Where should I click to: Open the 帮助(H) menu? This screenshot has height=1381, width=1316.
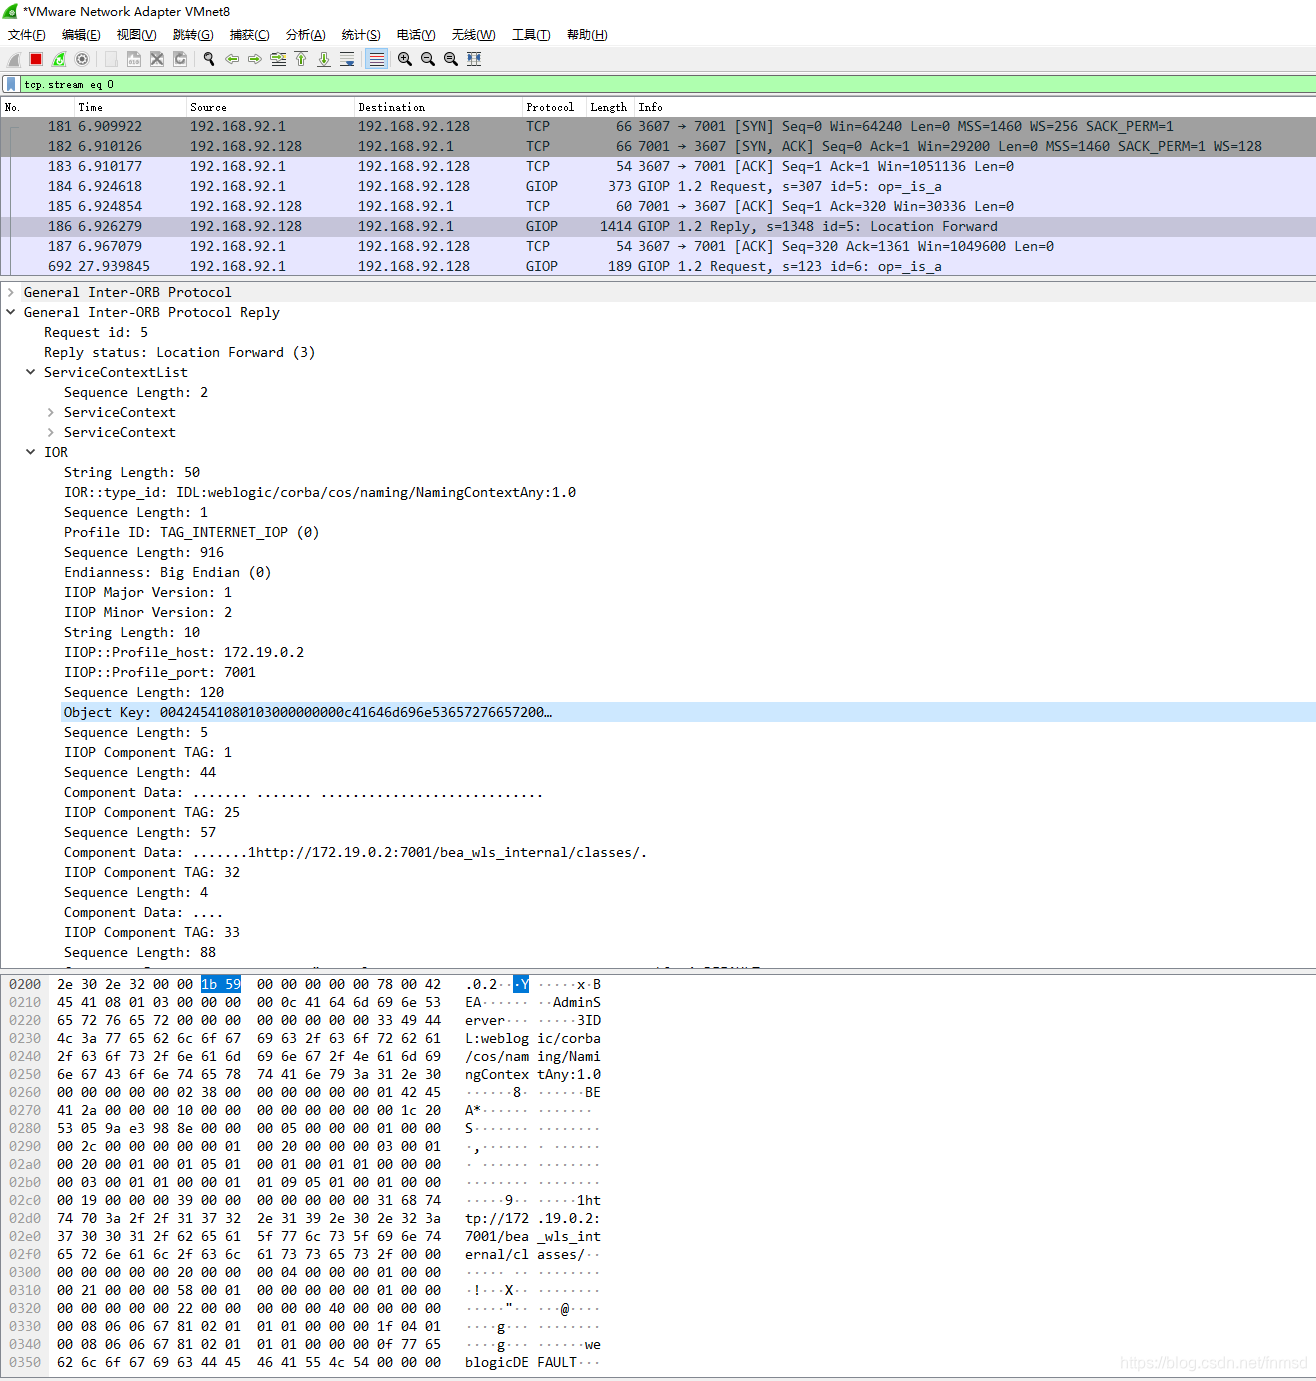(x=587, y=35)
